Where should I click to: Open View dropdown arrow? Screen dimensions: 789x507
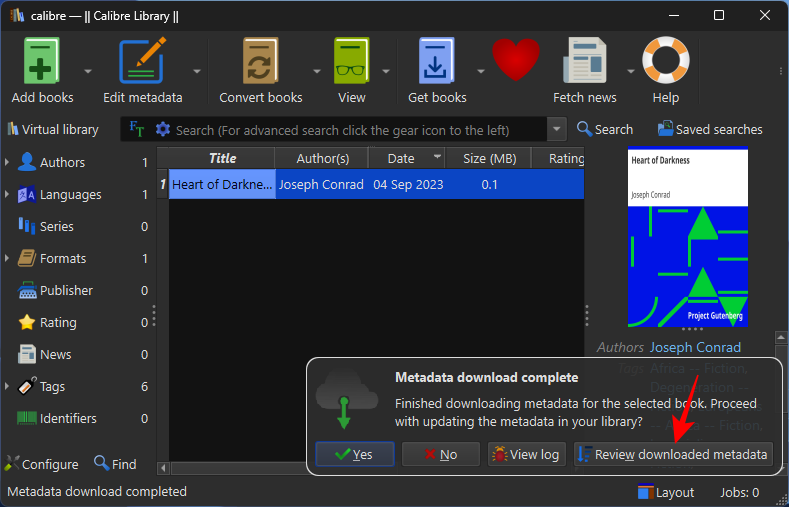click(386, 71)
